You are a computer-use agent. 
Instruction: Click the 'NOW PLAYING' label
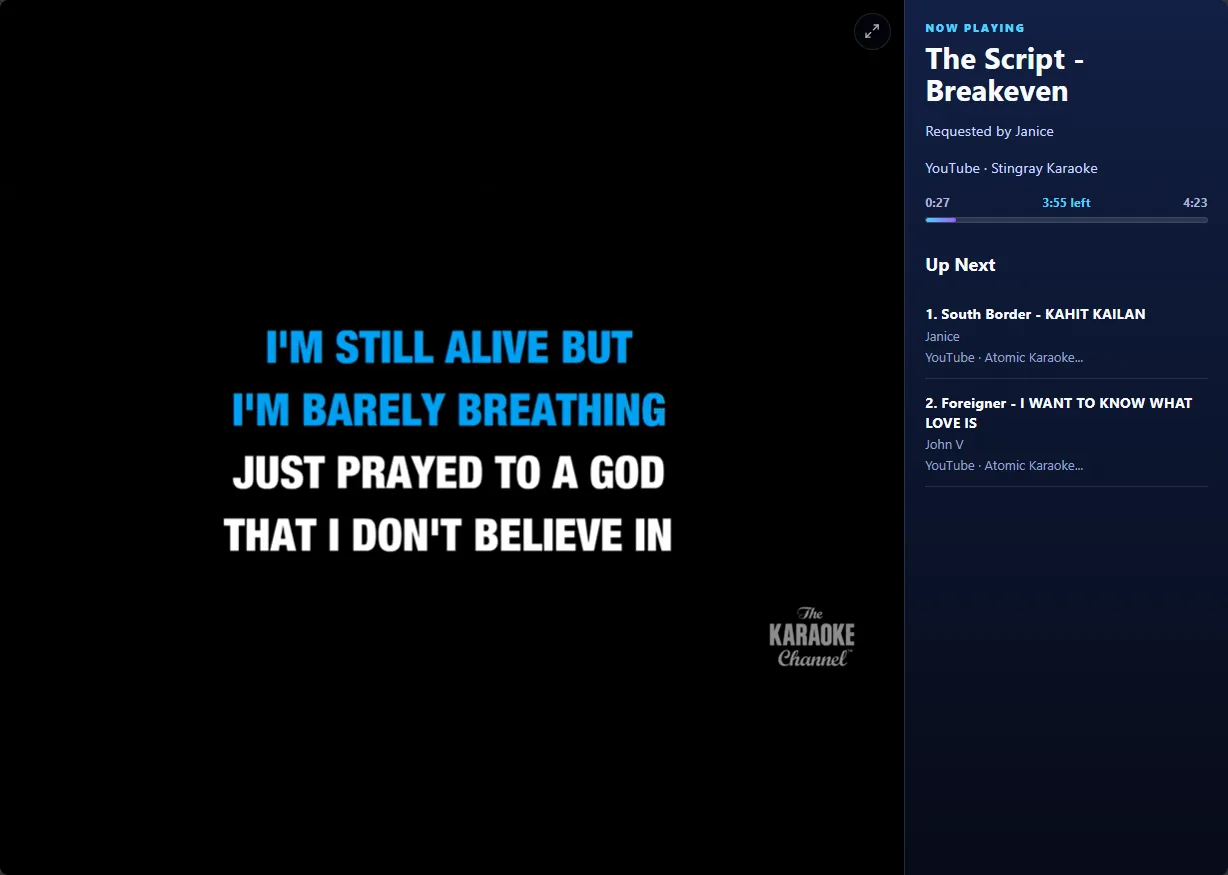[x=975, y=28]
